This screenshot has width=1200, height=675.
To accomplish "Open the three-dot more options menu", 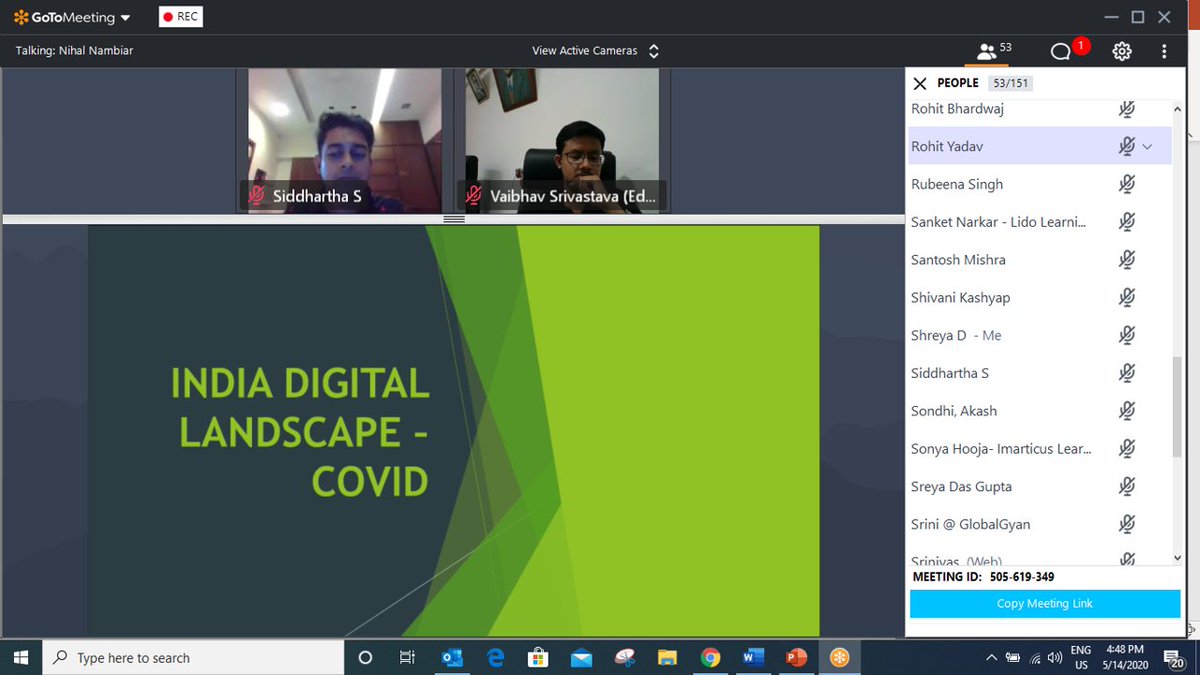I will coord(1164,51).
